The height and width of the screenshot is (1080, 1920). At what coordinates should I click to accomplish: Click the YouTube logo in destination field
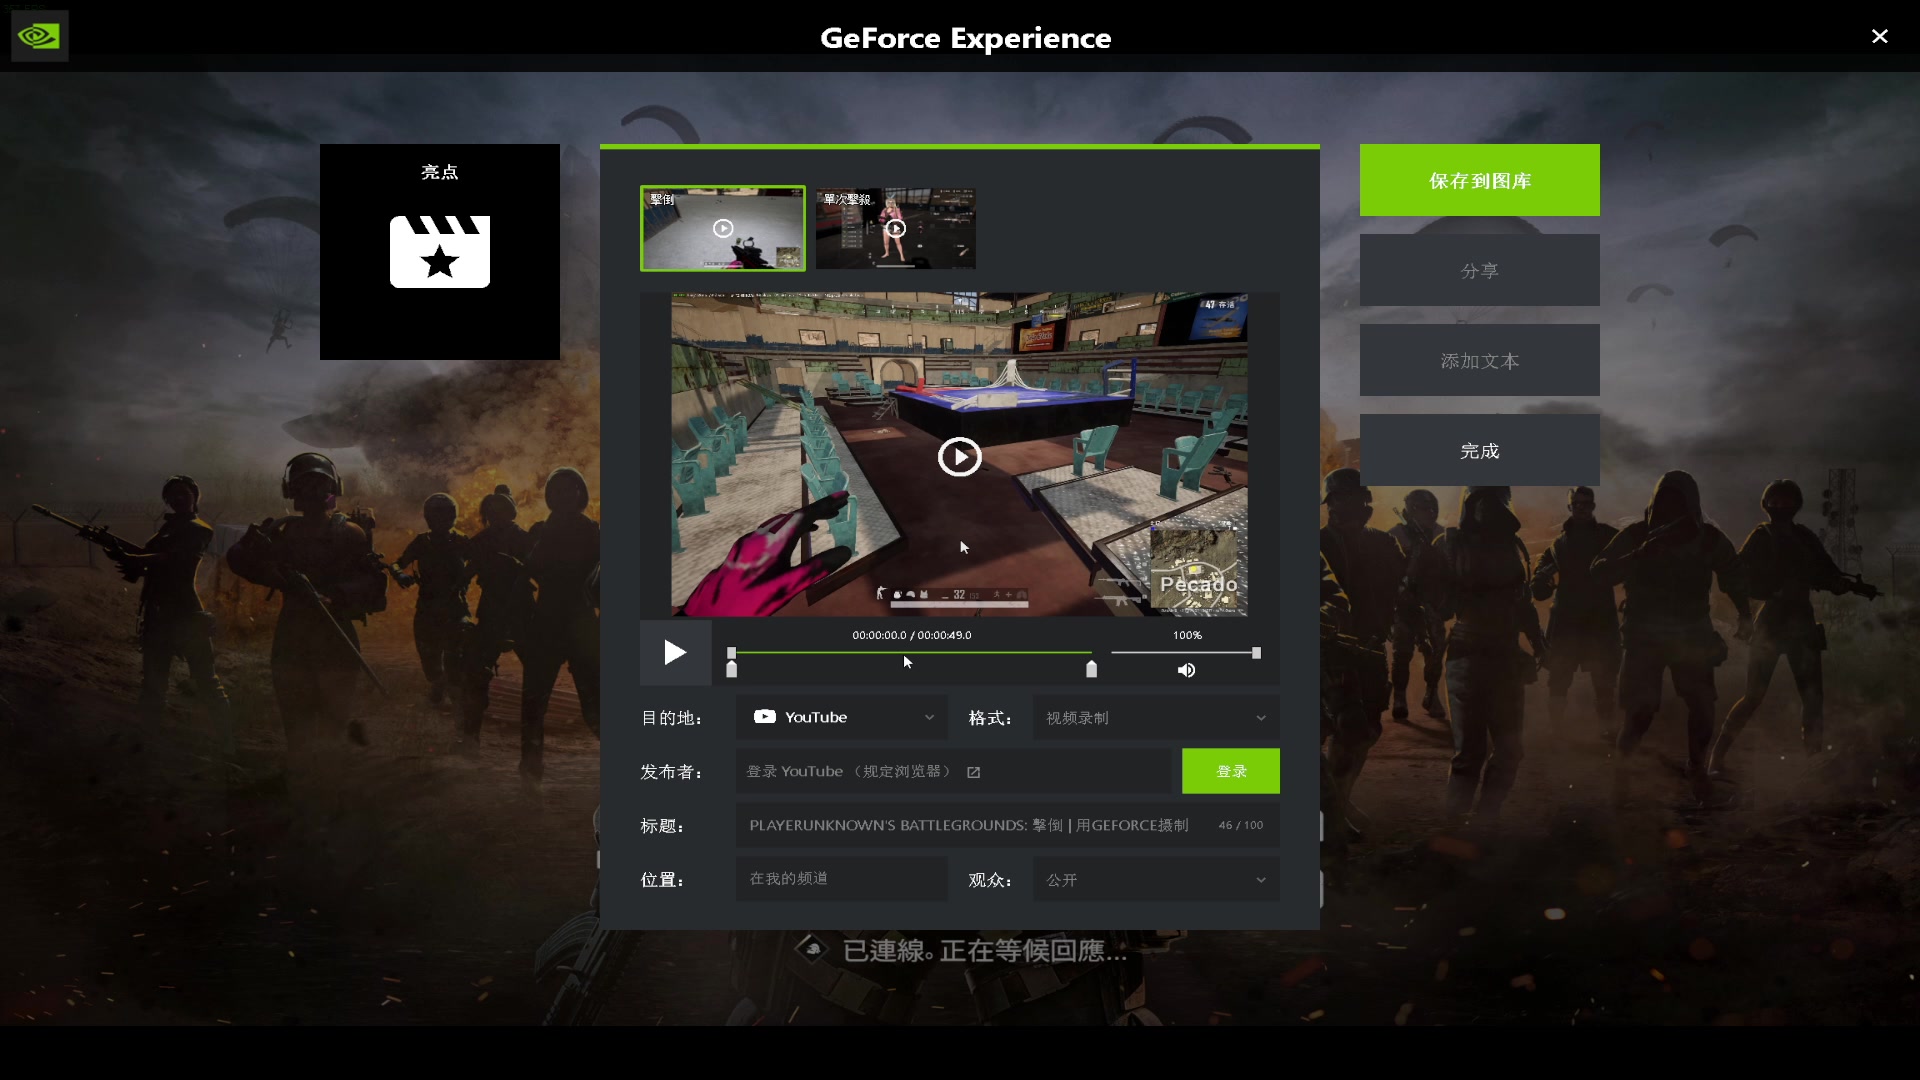click(765, 717)
